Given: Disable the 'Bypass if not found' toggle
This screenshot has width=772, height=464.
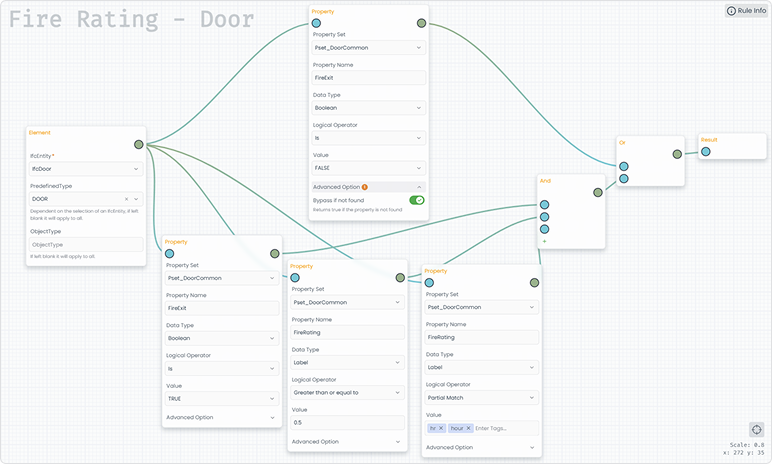Looking at the screenshot, I should [x=415, y=200].
